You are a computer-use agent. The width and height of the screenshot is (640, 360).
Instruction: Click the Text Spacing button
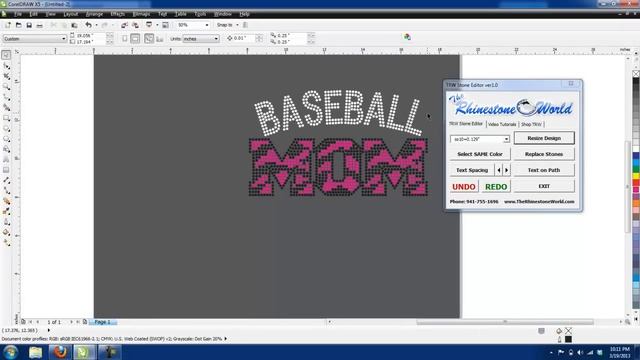point(472,170)
